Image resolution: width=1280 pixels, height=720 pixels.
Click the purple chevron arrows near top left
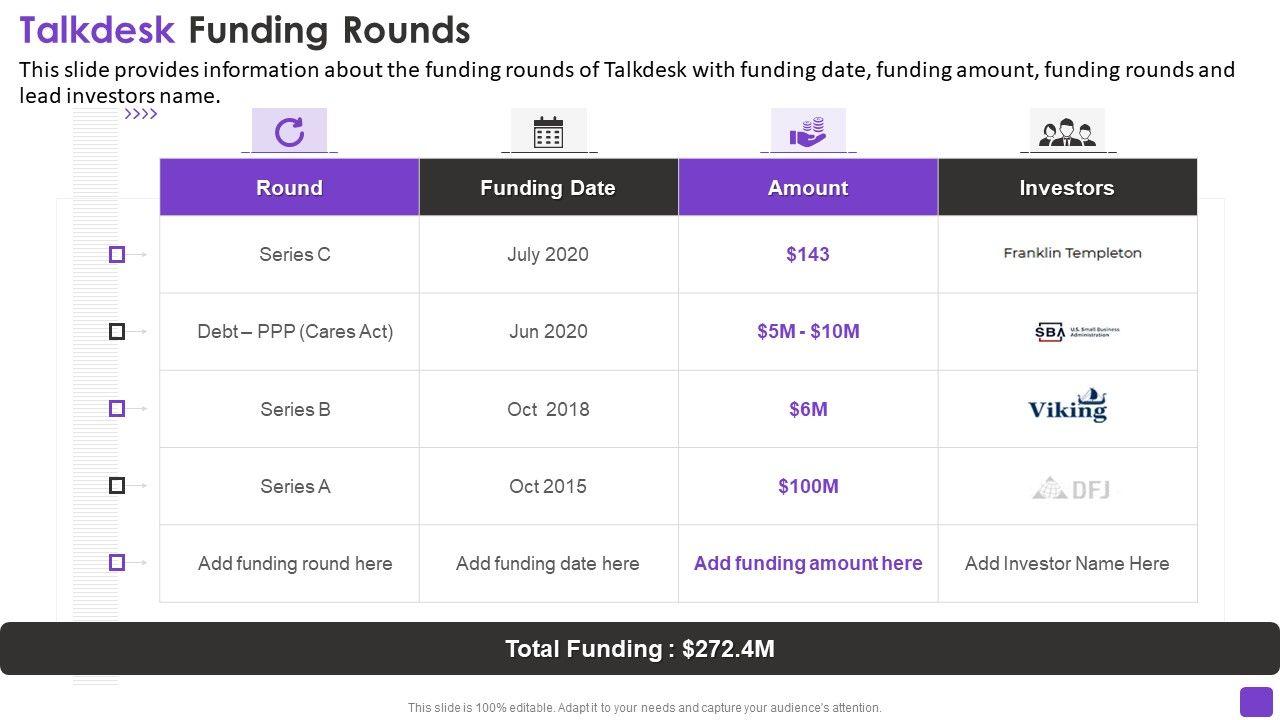141,115
